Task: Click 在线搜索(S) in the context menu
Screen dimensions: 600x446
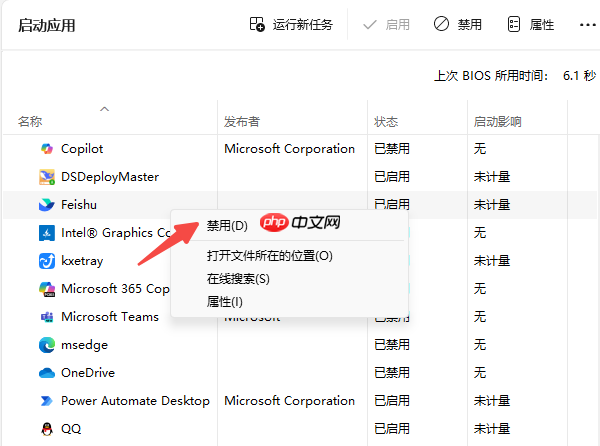Action: point(238,279)
